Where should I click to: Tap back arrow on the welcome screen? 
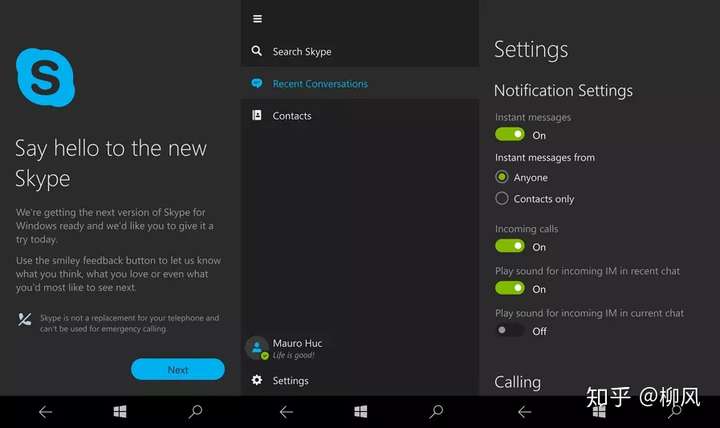pos(45,412)
